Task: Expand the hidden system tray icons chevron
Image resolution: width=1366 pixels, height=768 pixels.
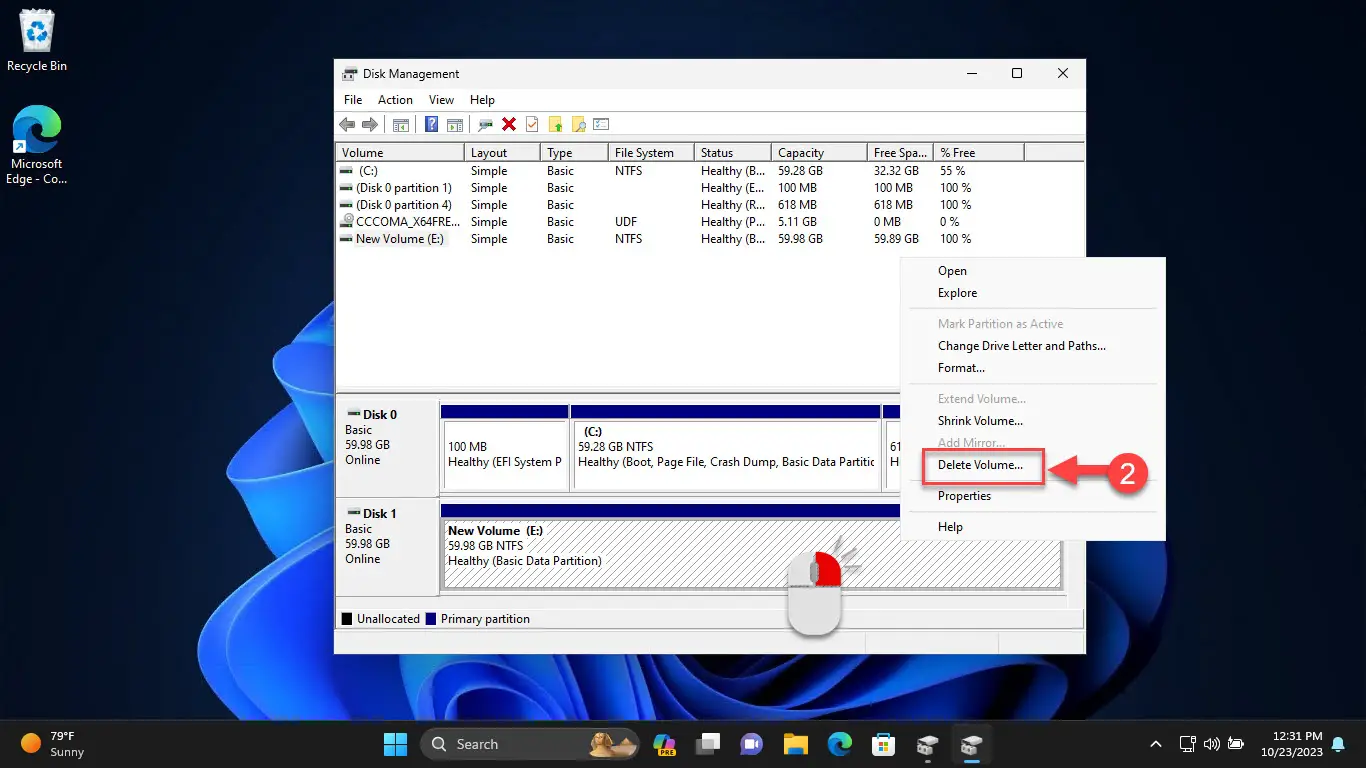Action: coord(1156,744)
